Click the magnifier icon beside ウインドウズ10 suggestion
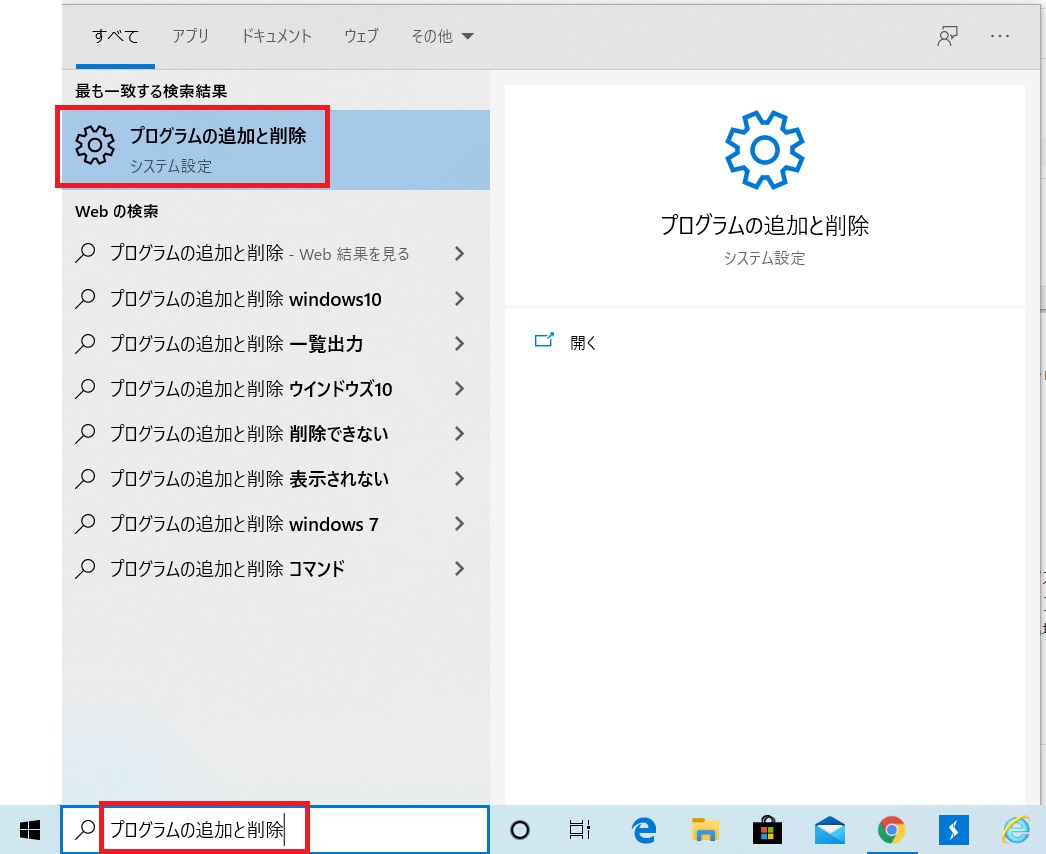1046x854 pixels. pos(85,388)
